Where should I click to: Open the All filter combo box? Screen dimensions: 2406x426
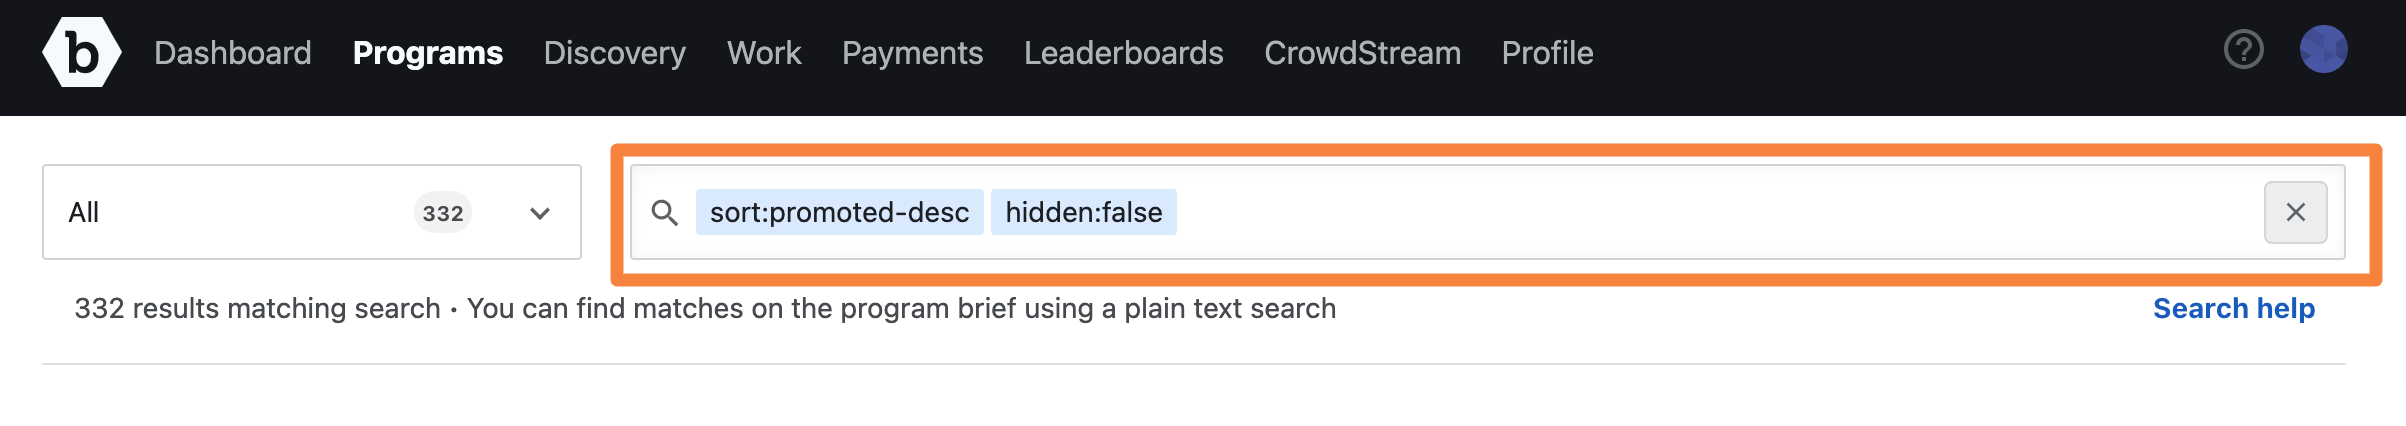coord(312,212)
